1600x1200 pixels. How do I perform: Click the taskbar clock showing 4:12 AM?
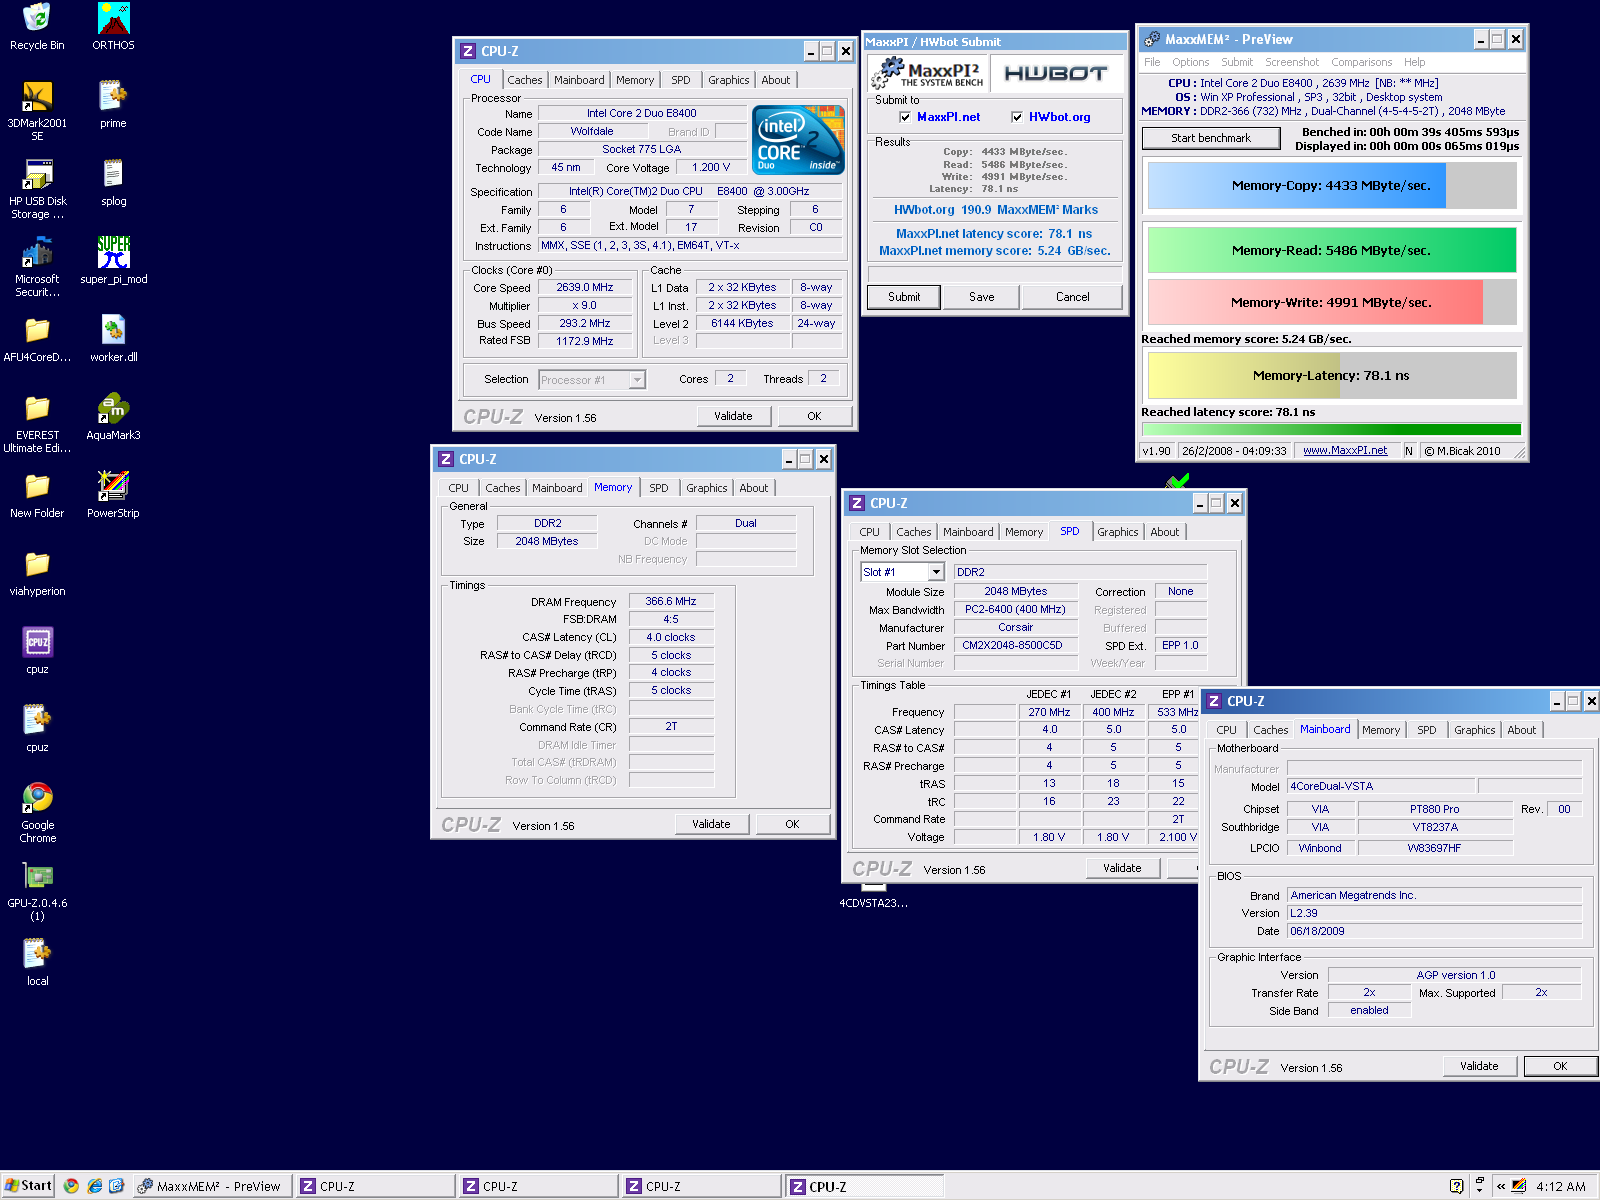pos(1561,1187)
